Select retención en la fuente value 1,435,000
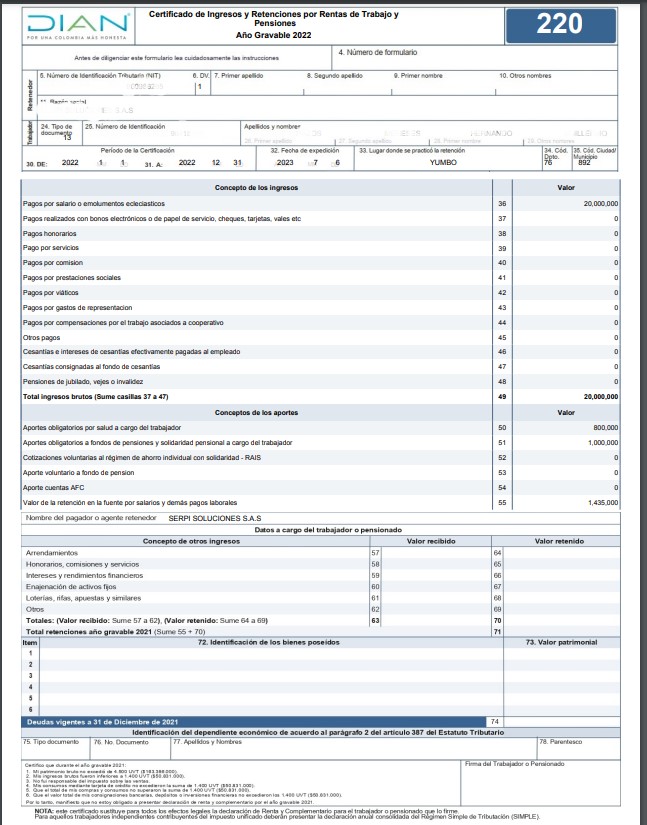Viewport: 647px width, 825px height. (566, 503)
